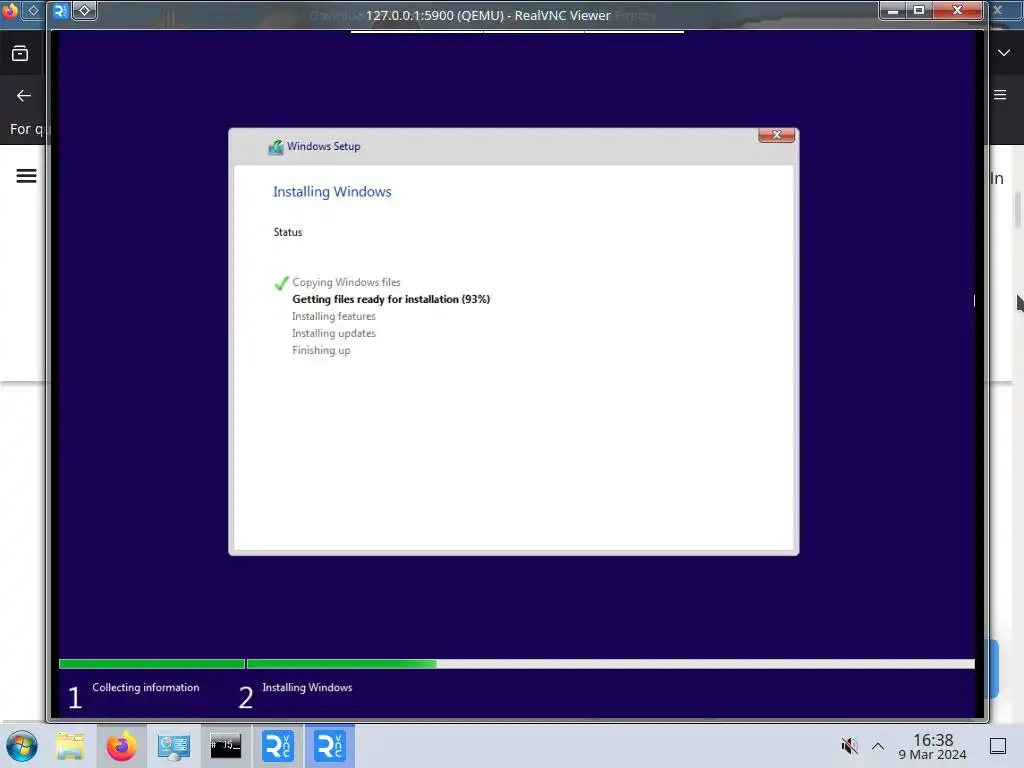Screen dimensions: 1024x768
Task: Open the Windows Start menu
Action: coord(22,746)
